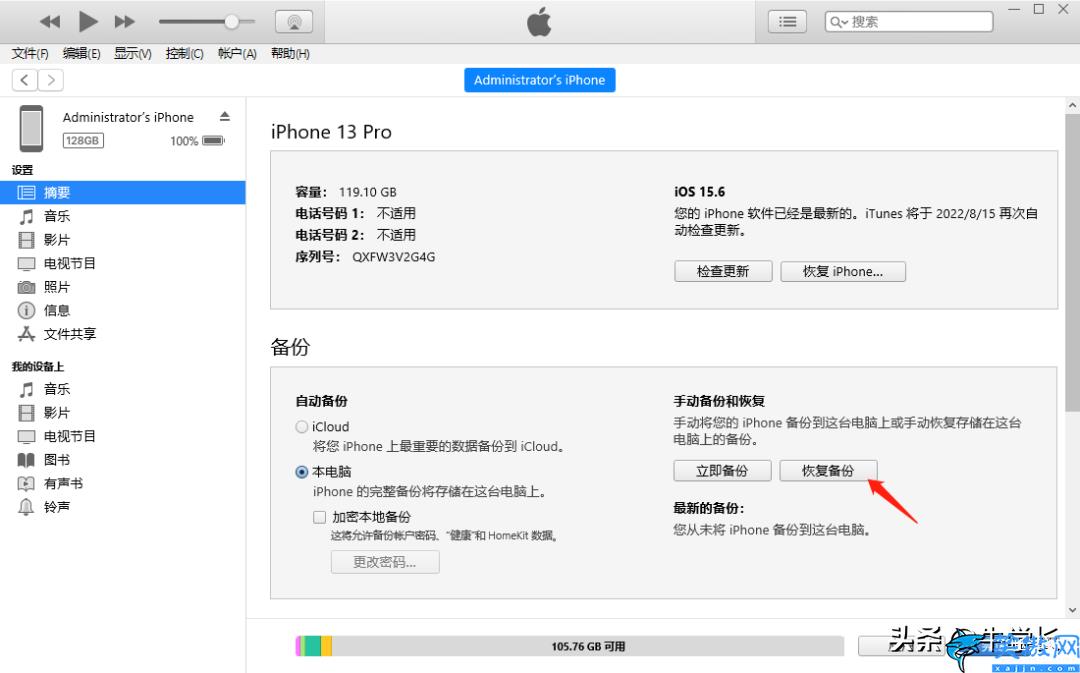Open the 控制(C) menu
The image size is (1080, 673).
[x=185, y=54]
